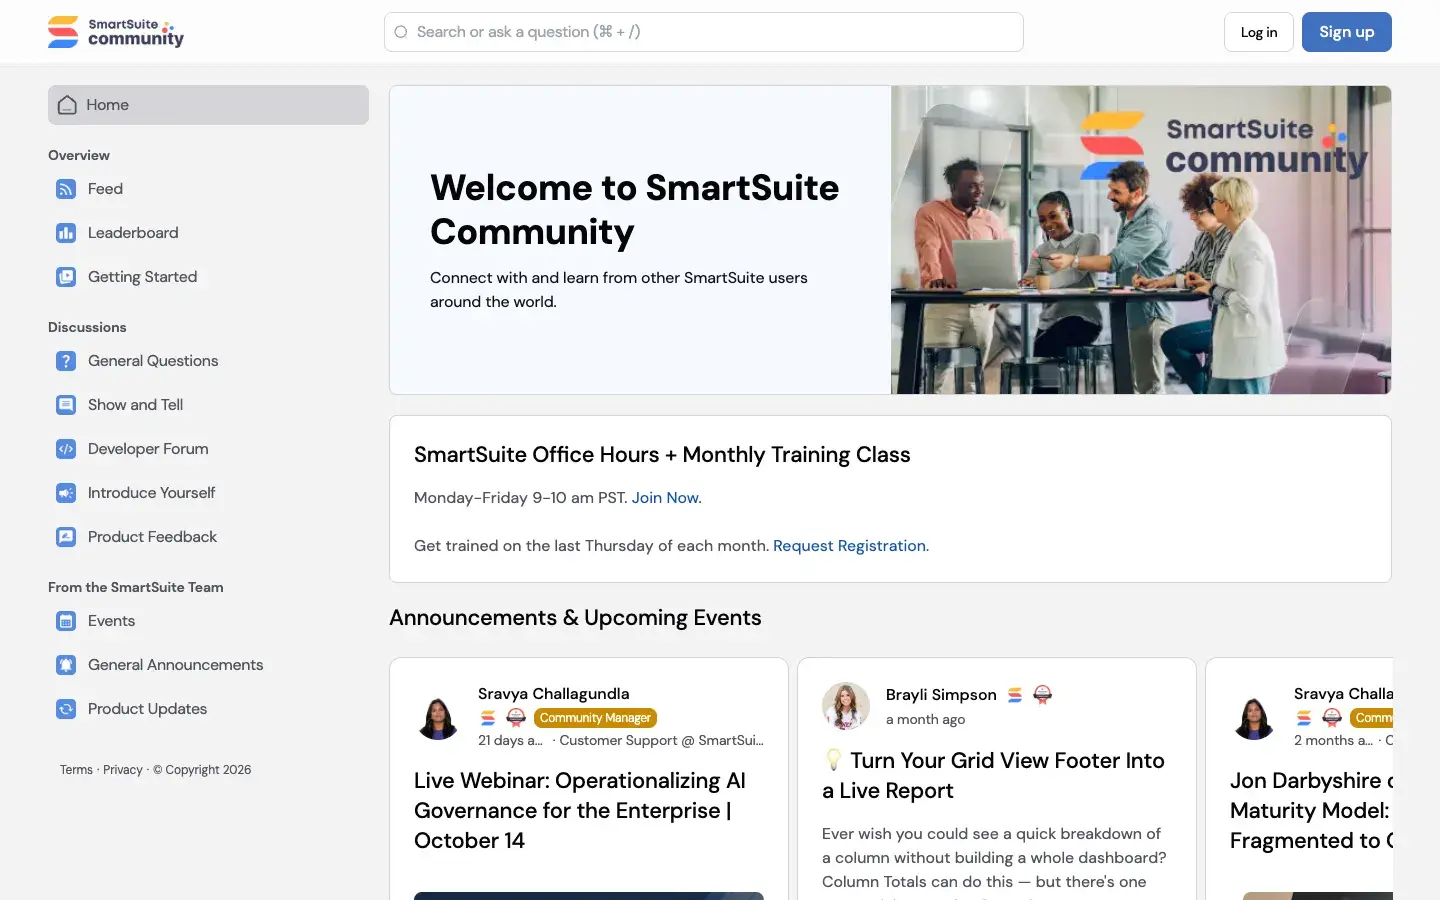
Task: Focus the search or ask a question field
Action: 704,32
